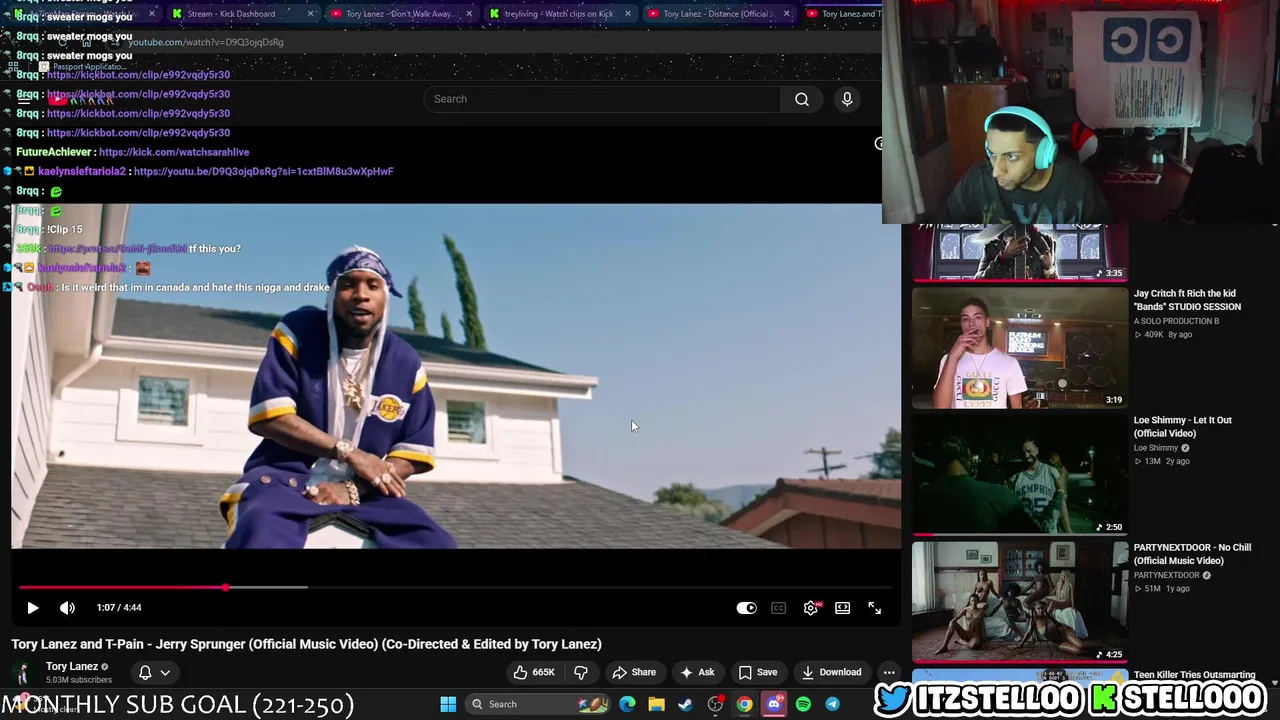Open Spotify from the taskbar
Viewport: 1280px width, 720px height.
[x=803, y=704]
